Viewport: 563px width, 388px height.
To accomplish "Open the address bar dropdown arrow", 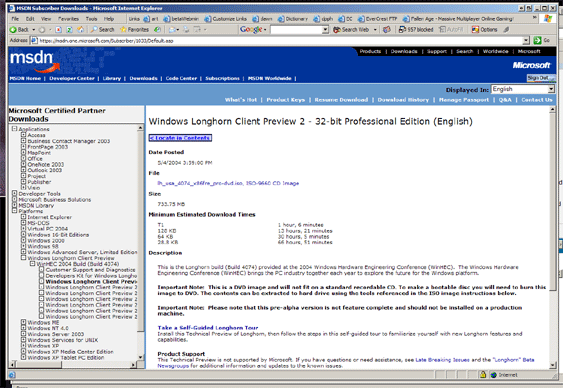I will (x=526, y=41).
